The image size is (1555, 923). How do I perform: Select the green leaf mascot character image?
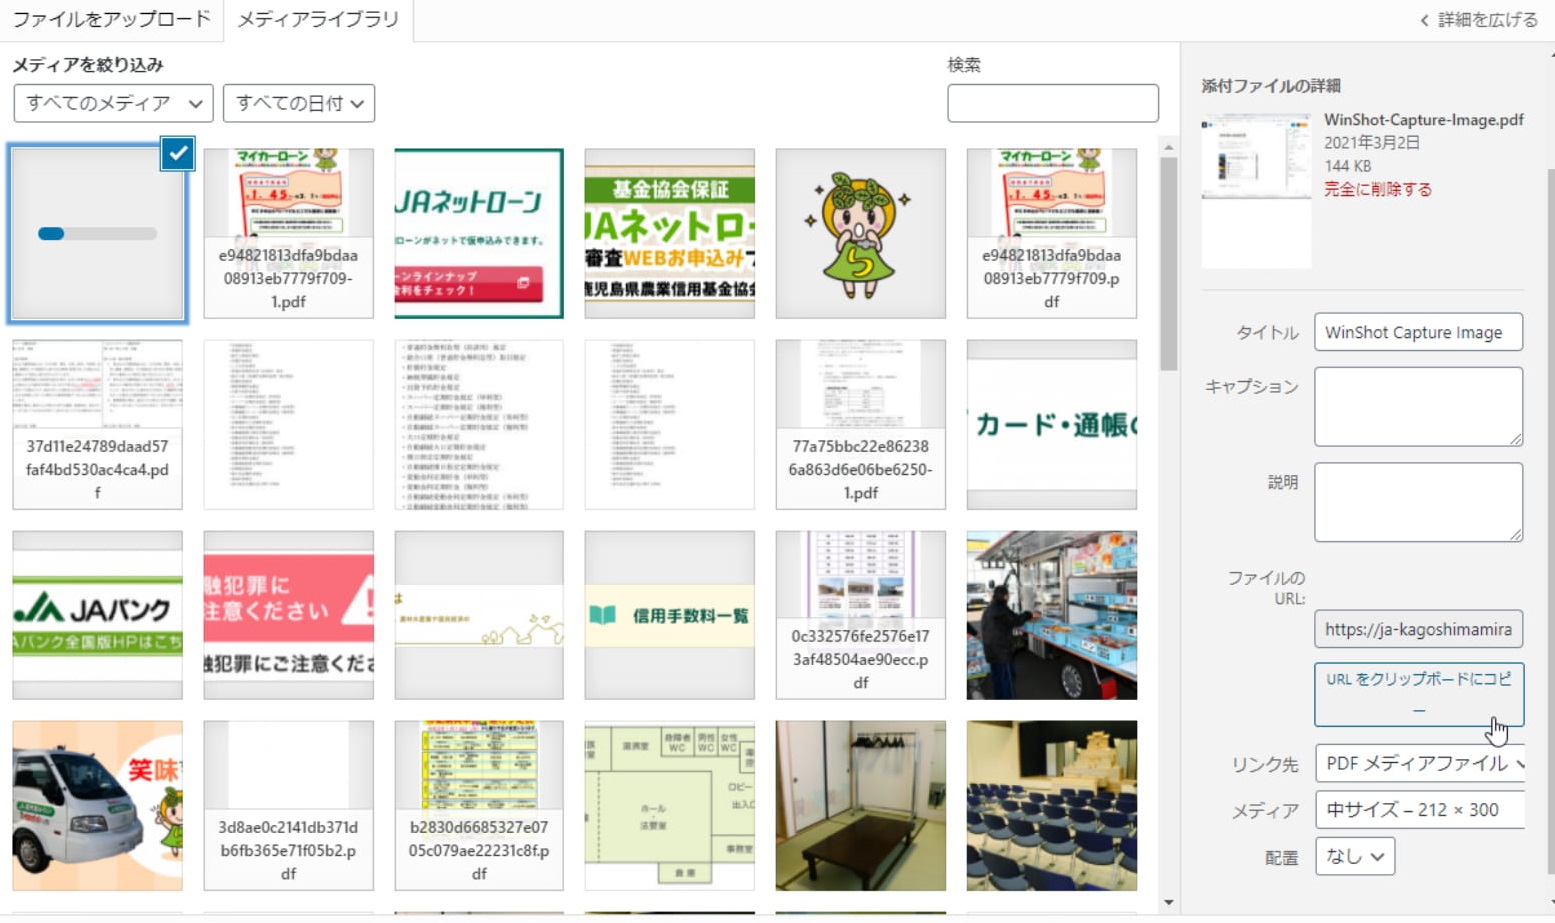pyautogui.click(x=860, y=233)
